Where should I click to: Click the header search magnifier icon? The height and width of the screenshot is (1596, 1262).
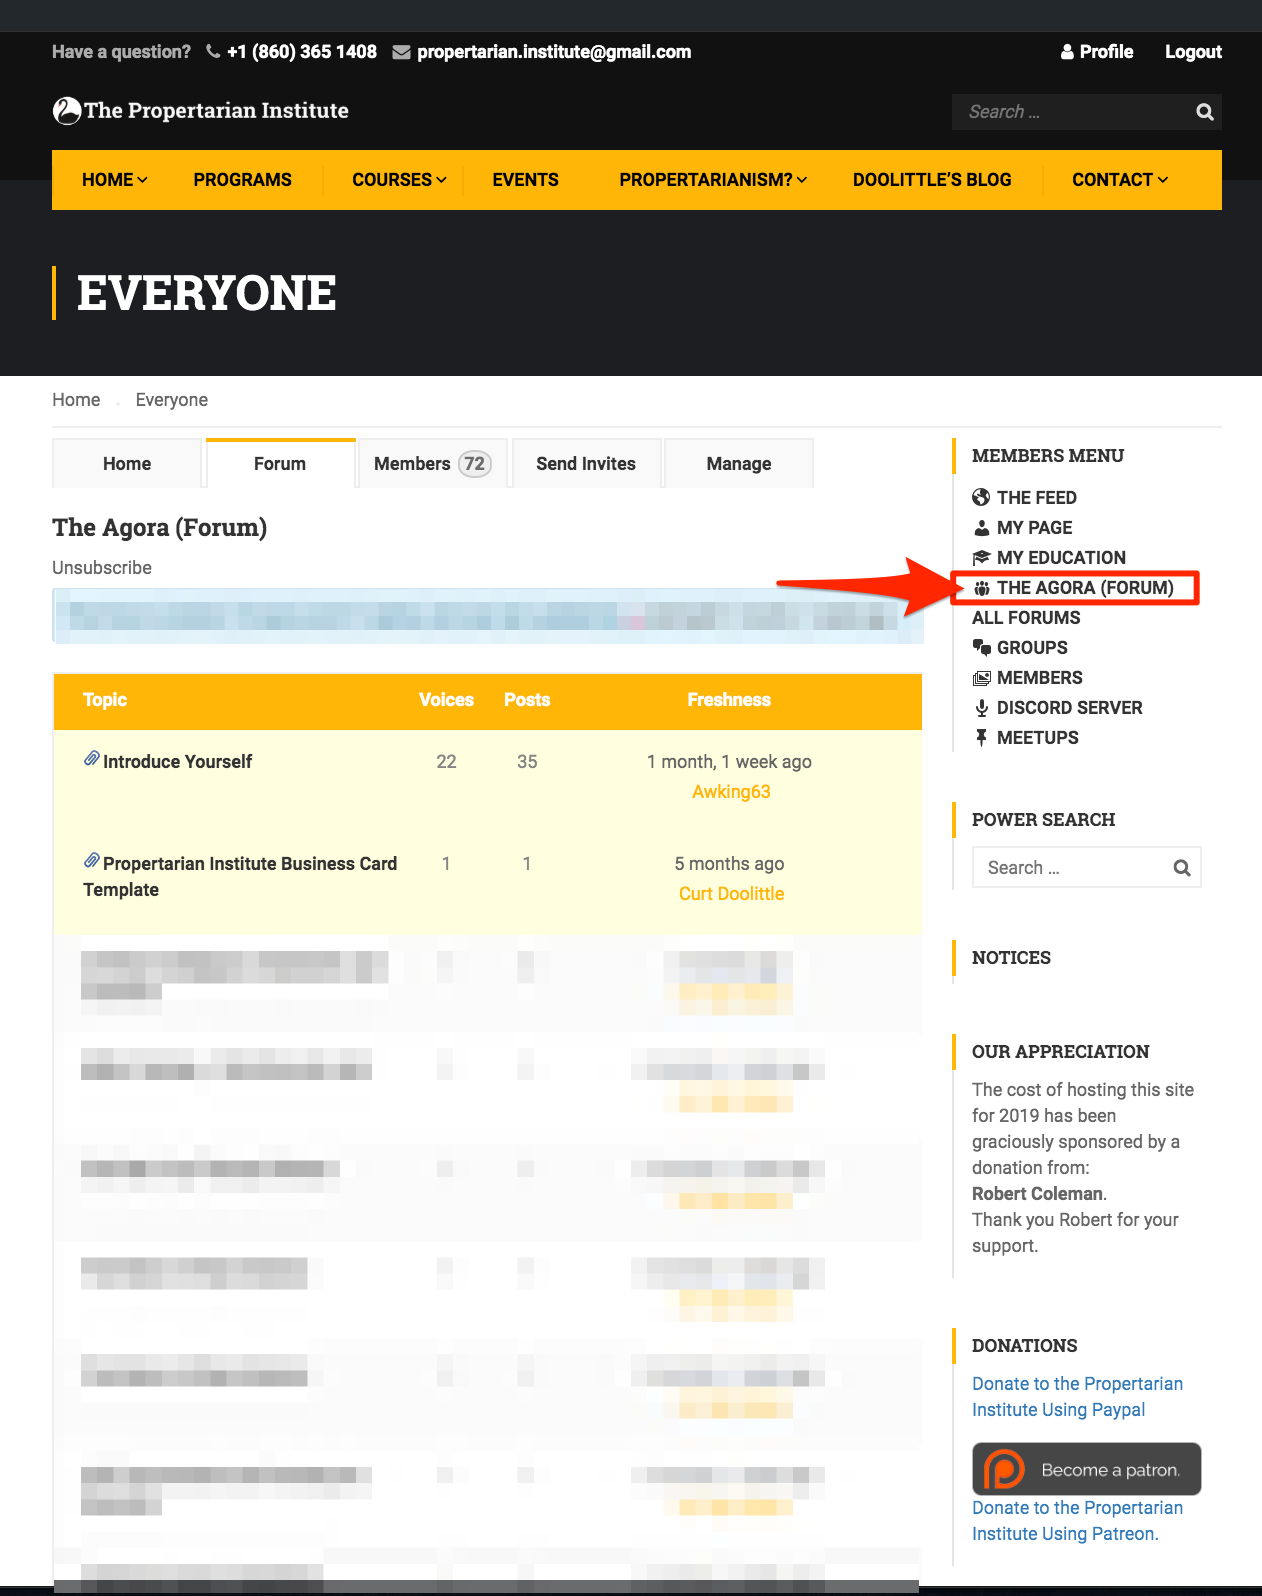pyautogui.click(x=1204, y=112)
